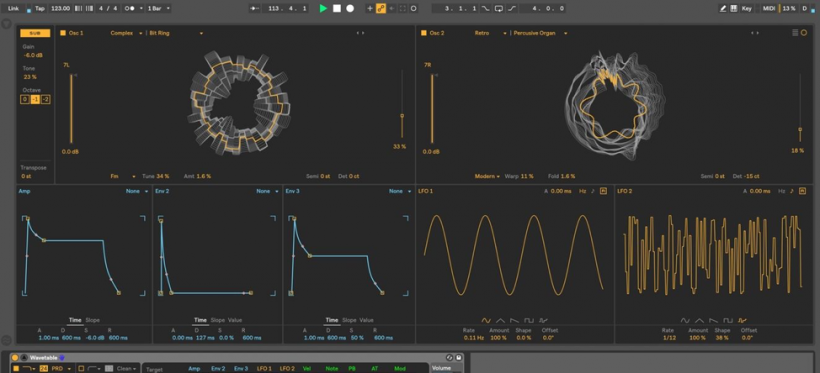Open the Percusive Organ wavetable dropdown

540,33
